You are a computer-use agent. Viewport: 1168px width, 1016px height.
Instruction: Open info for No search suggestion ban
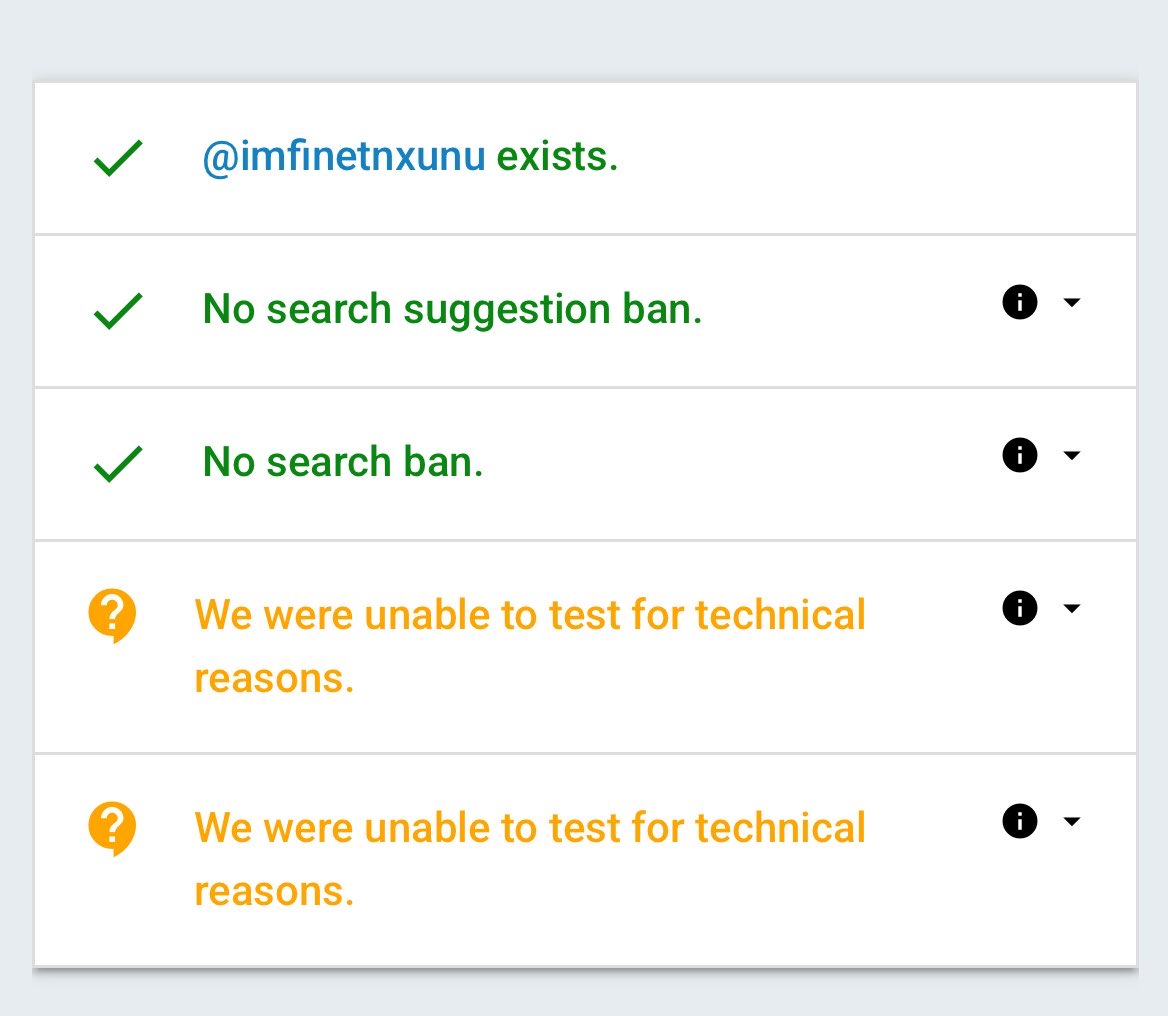(x=1019, y=302)
